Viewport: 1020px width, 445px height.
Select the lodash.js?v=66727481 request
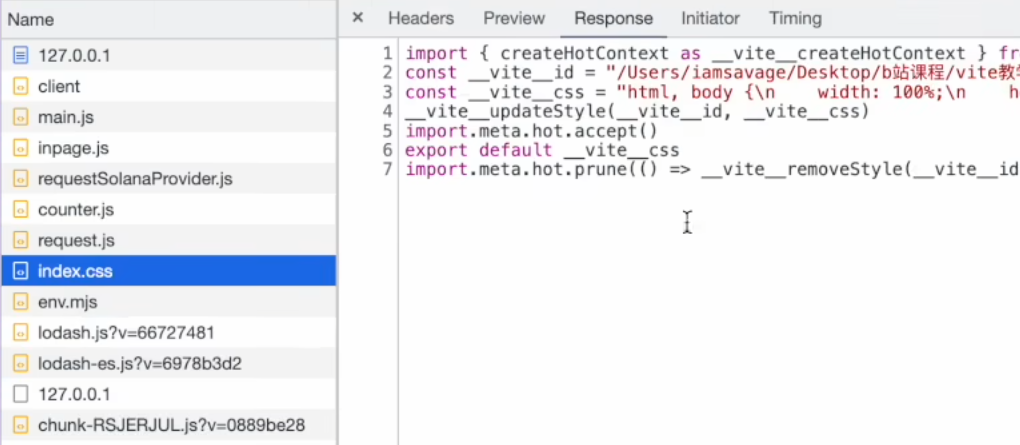pos(168,333)
